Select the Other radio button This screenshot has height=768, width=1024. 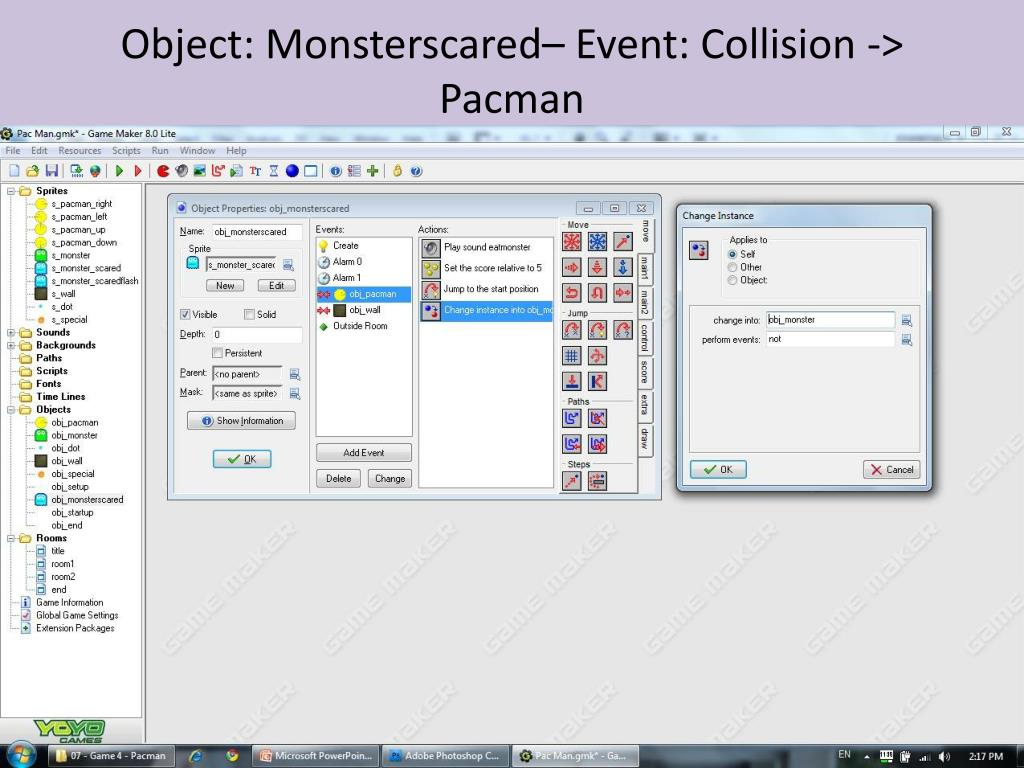click(x=732, y=267)
